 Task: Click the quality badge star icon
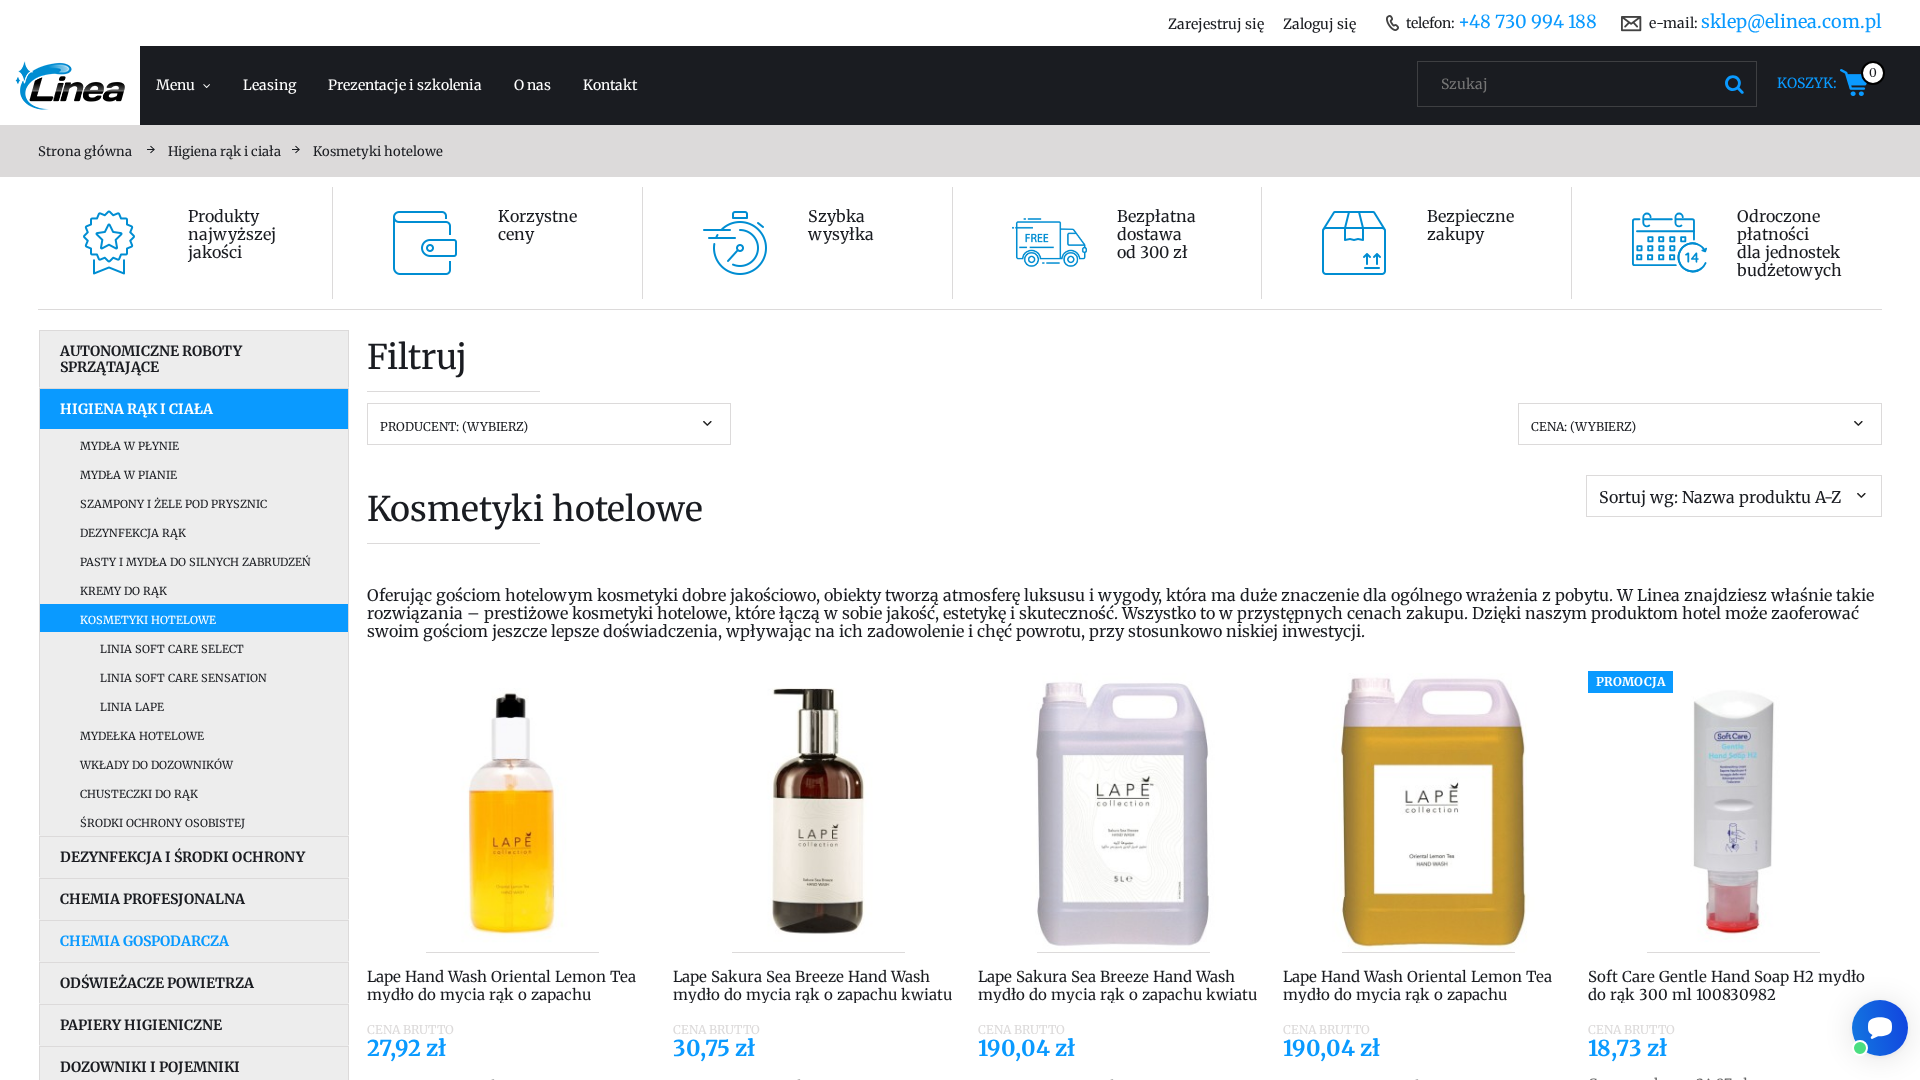click(109, 242)
